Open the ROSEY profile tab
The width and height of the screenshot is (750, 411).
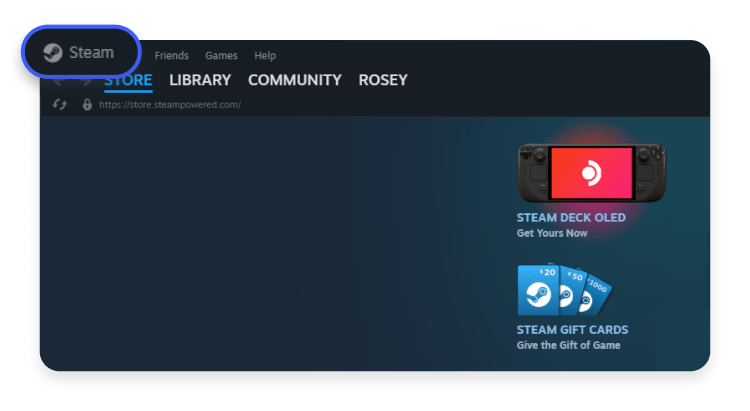(383, 80)
